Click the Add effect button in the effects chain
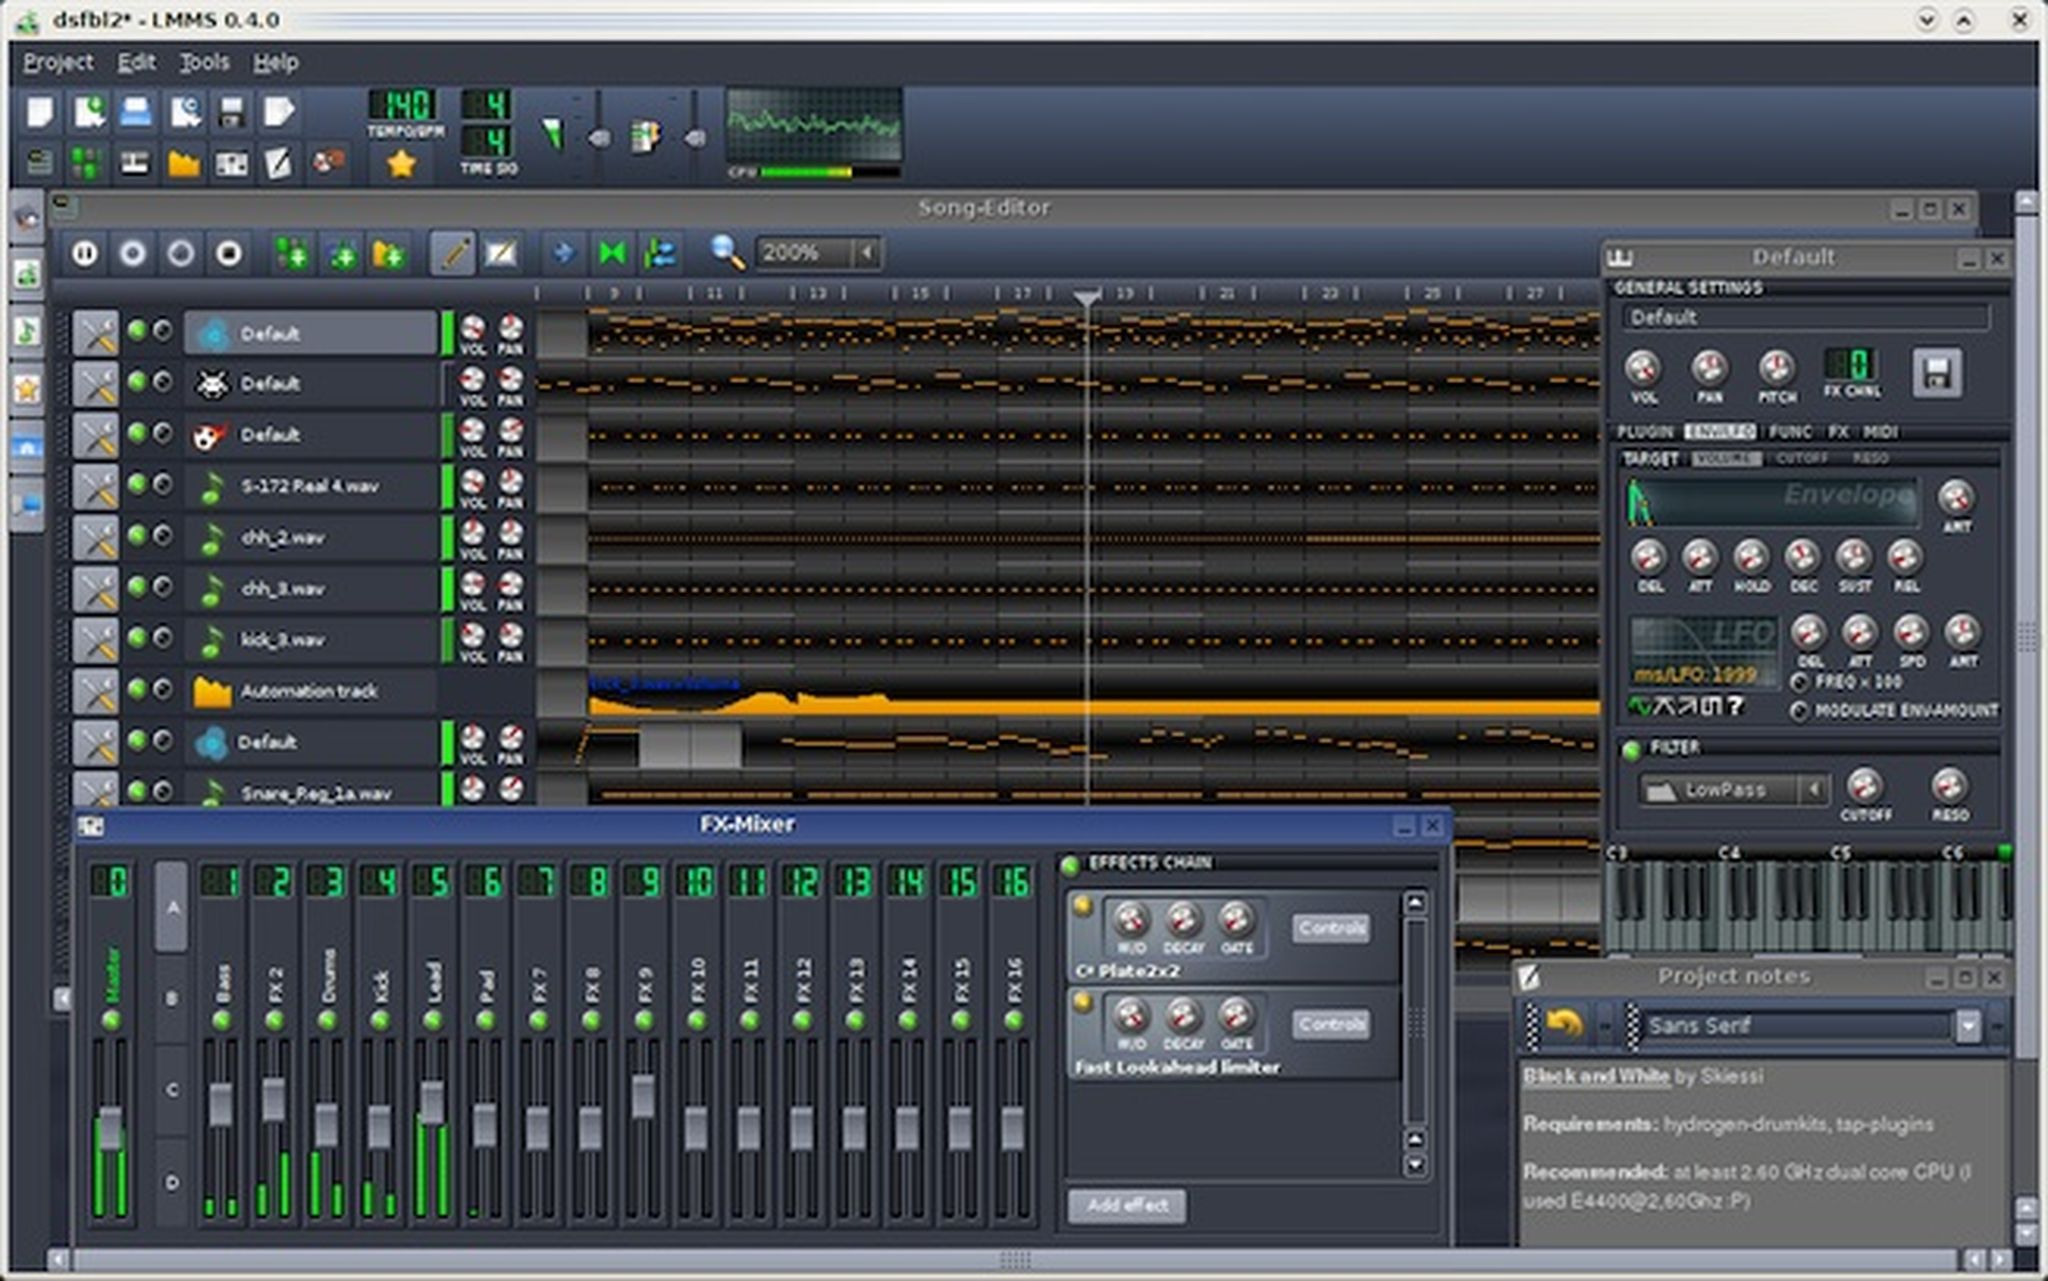The height and width of the screenshot is (1281, 2048). coord(1126,1207)
